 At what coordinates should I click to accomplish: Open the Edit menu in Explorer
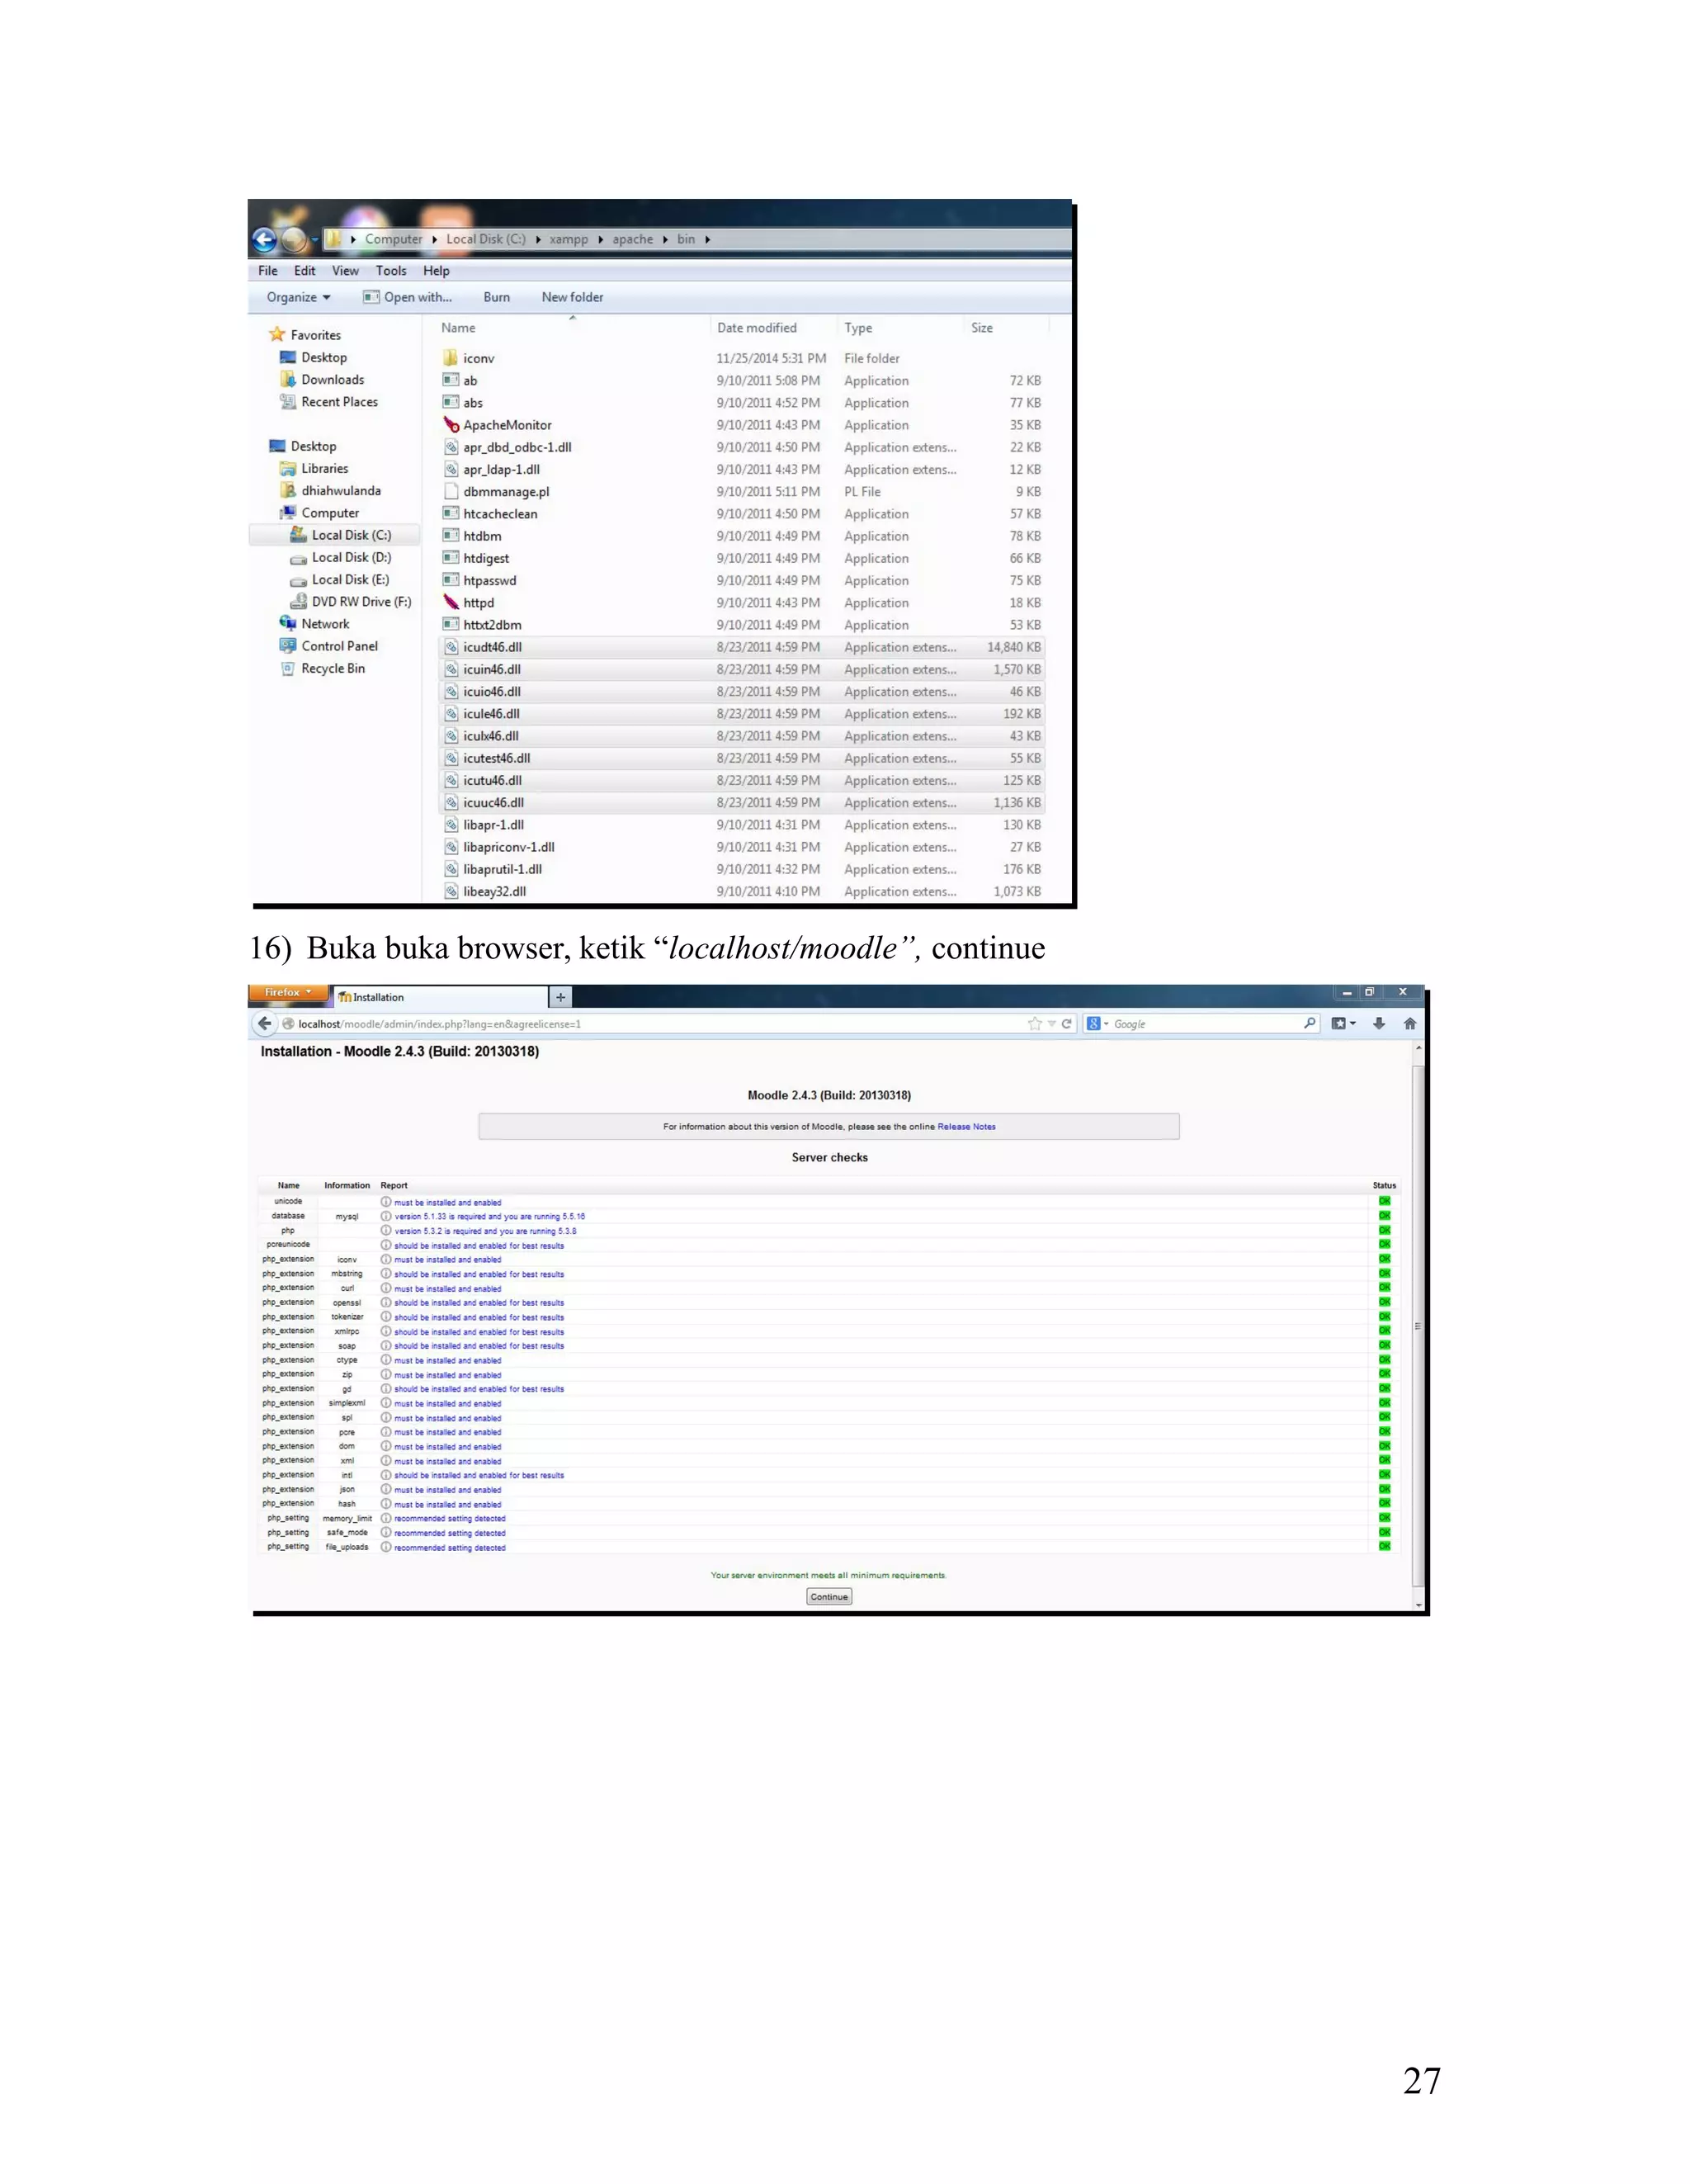pos(305,271)
